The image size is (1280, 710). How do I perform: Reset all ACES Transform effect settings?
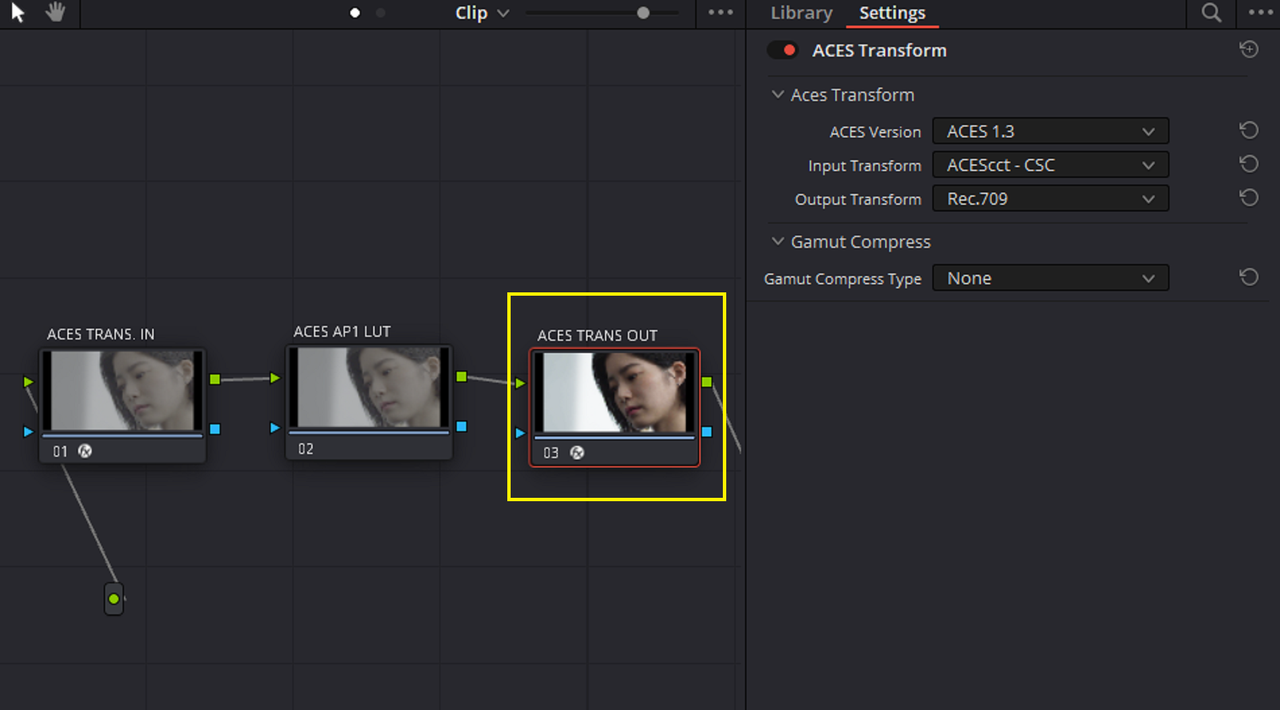coord(1248,49)
